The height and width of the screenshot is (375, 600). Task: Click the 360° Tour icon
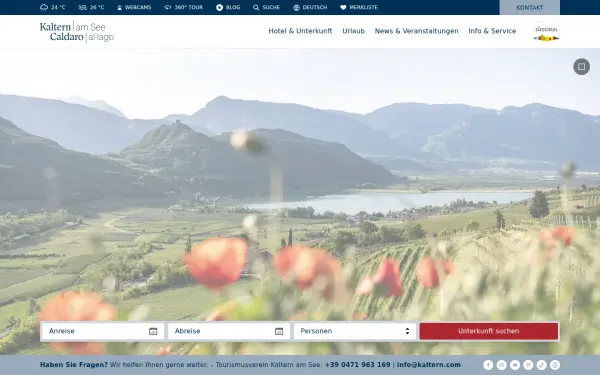coord(168,7)
